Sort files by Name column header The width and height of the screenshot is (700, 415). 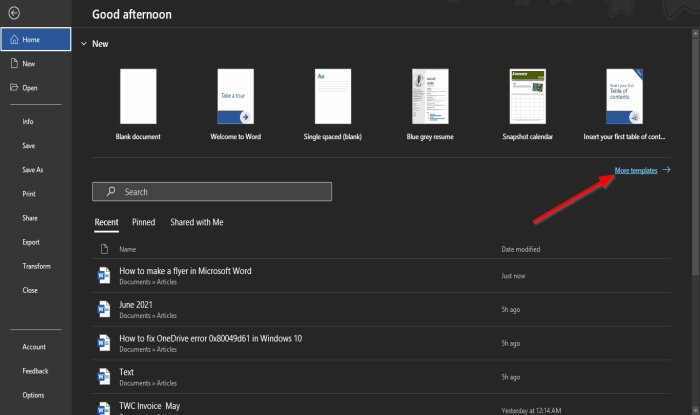128,249
